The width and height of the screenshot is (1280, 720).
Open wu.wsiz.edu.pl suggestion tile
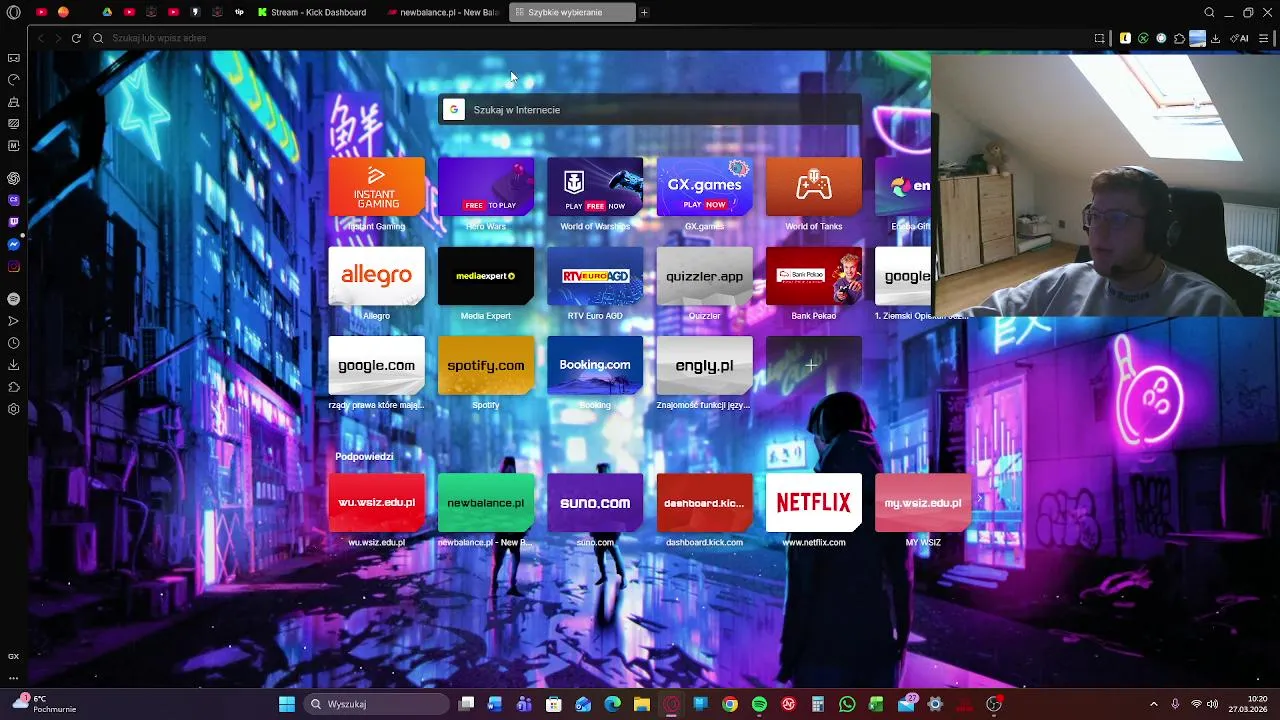(x=376, y=503)
